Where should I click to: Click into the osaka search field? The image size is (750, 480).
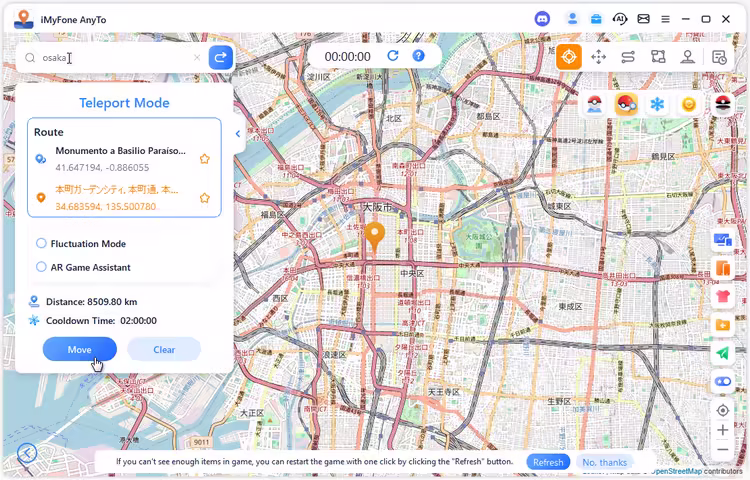[112, 58]
